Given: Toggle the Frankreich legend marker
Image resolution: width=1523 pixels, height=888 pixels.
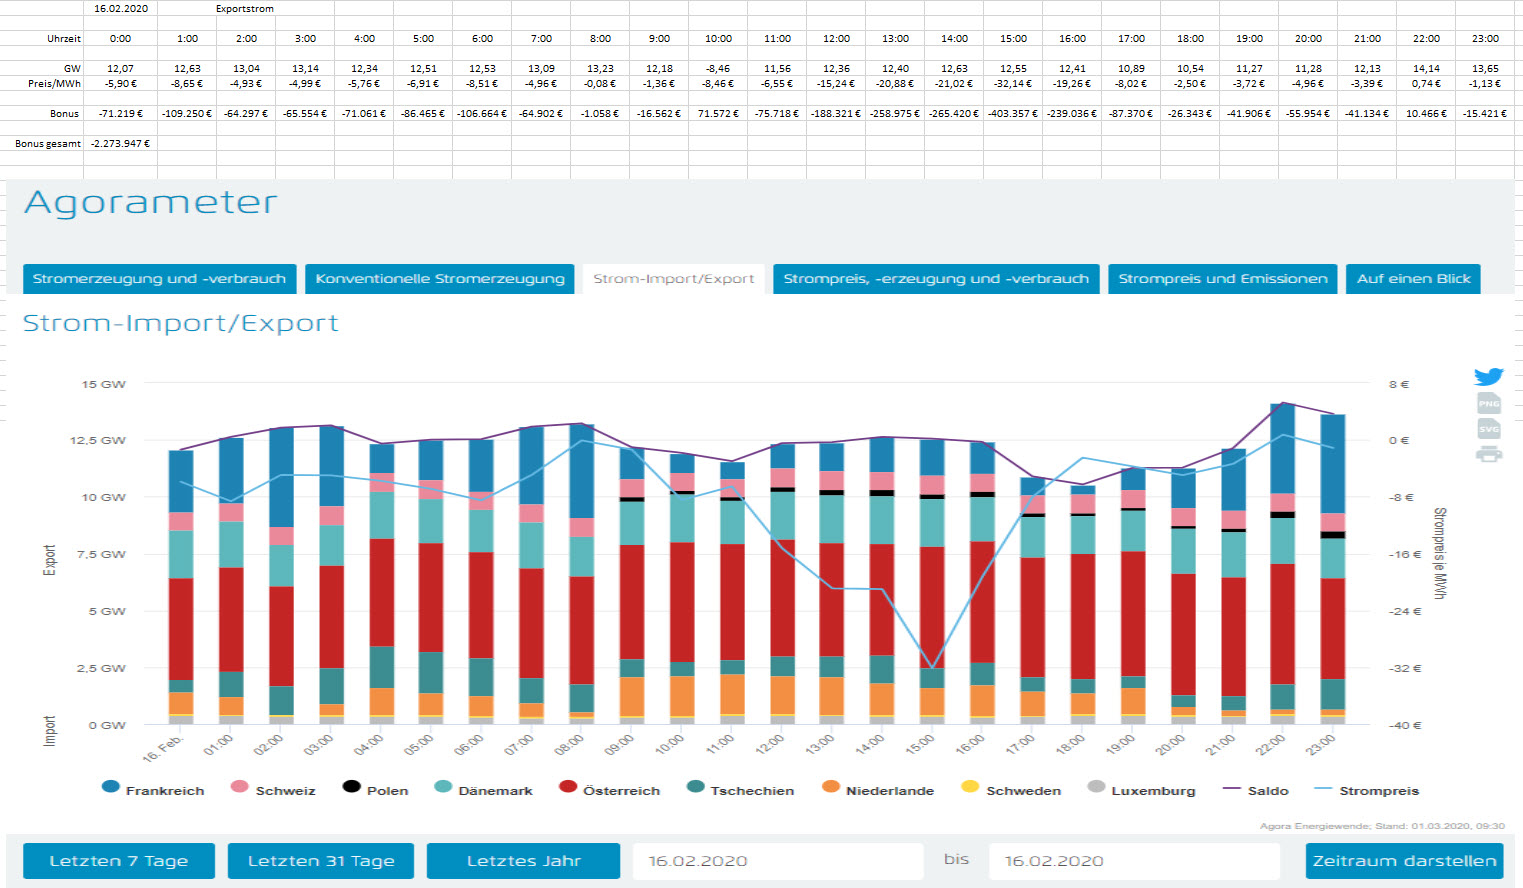Looking at the screenshot, I should click(111, 787).
